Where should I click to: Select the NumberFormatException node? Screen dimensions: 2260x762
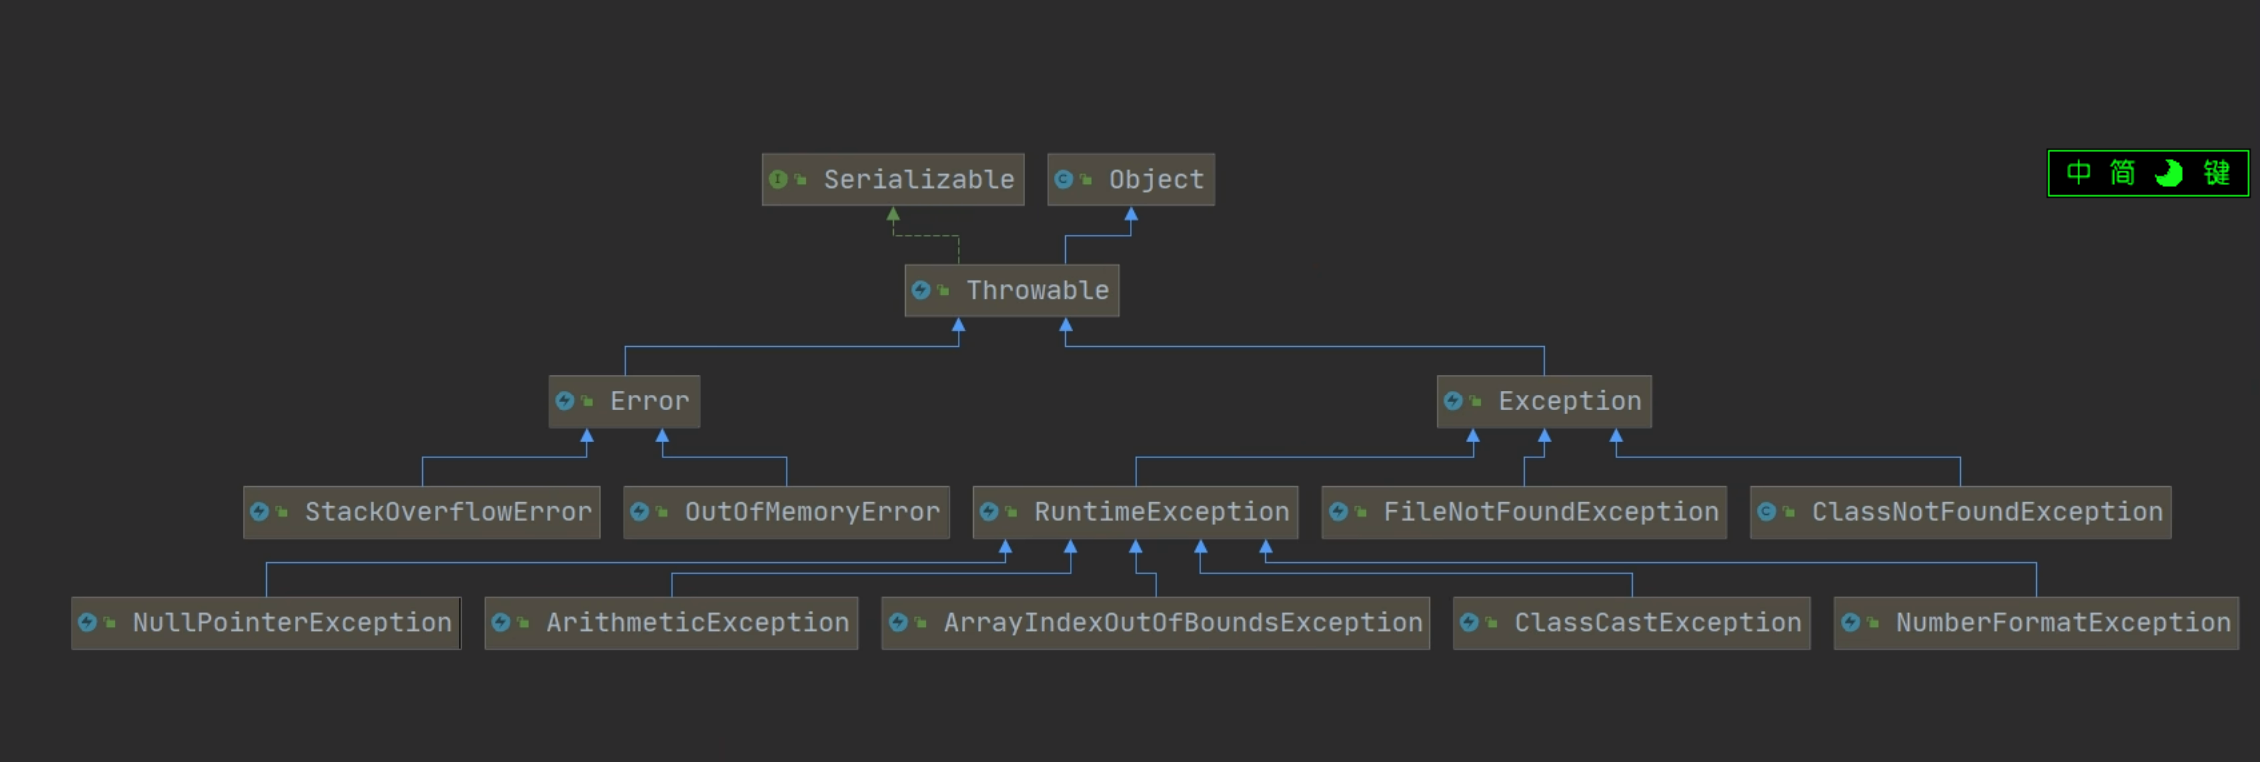[2036, 624]
